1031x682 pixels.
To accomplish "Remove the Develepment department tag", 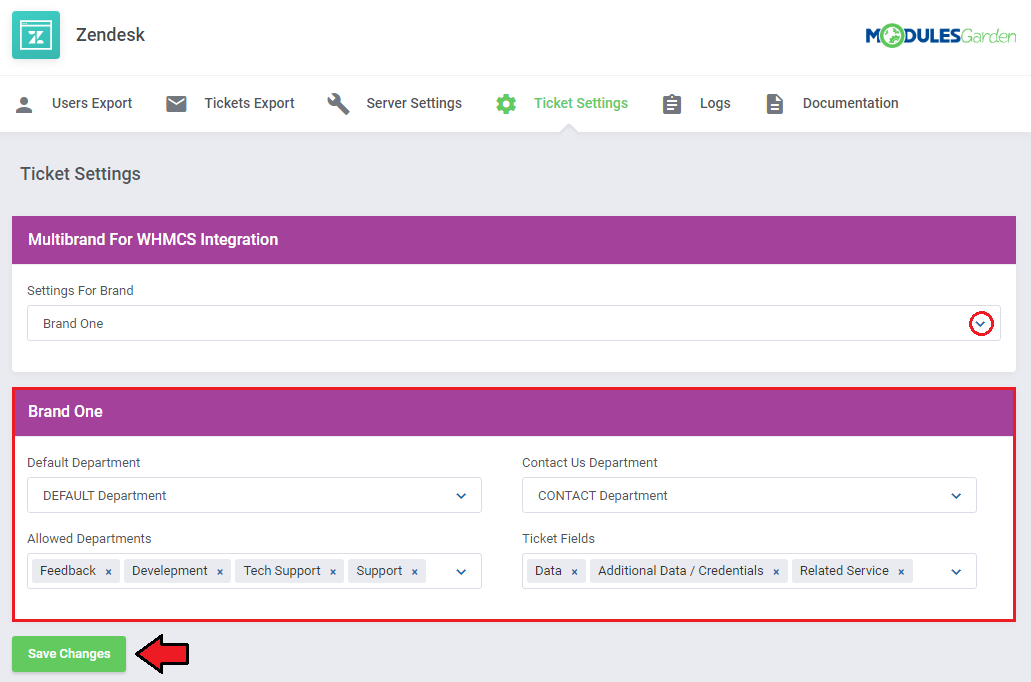I will click(x=220, y=572).
